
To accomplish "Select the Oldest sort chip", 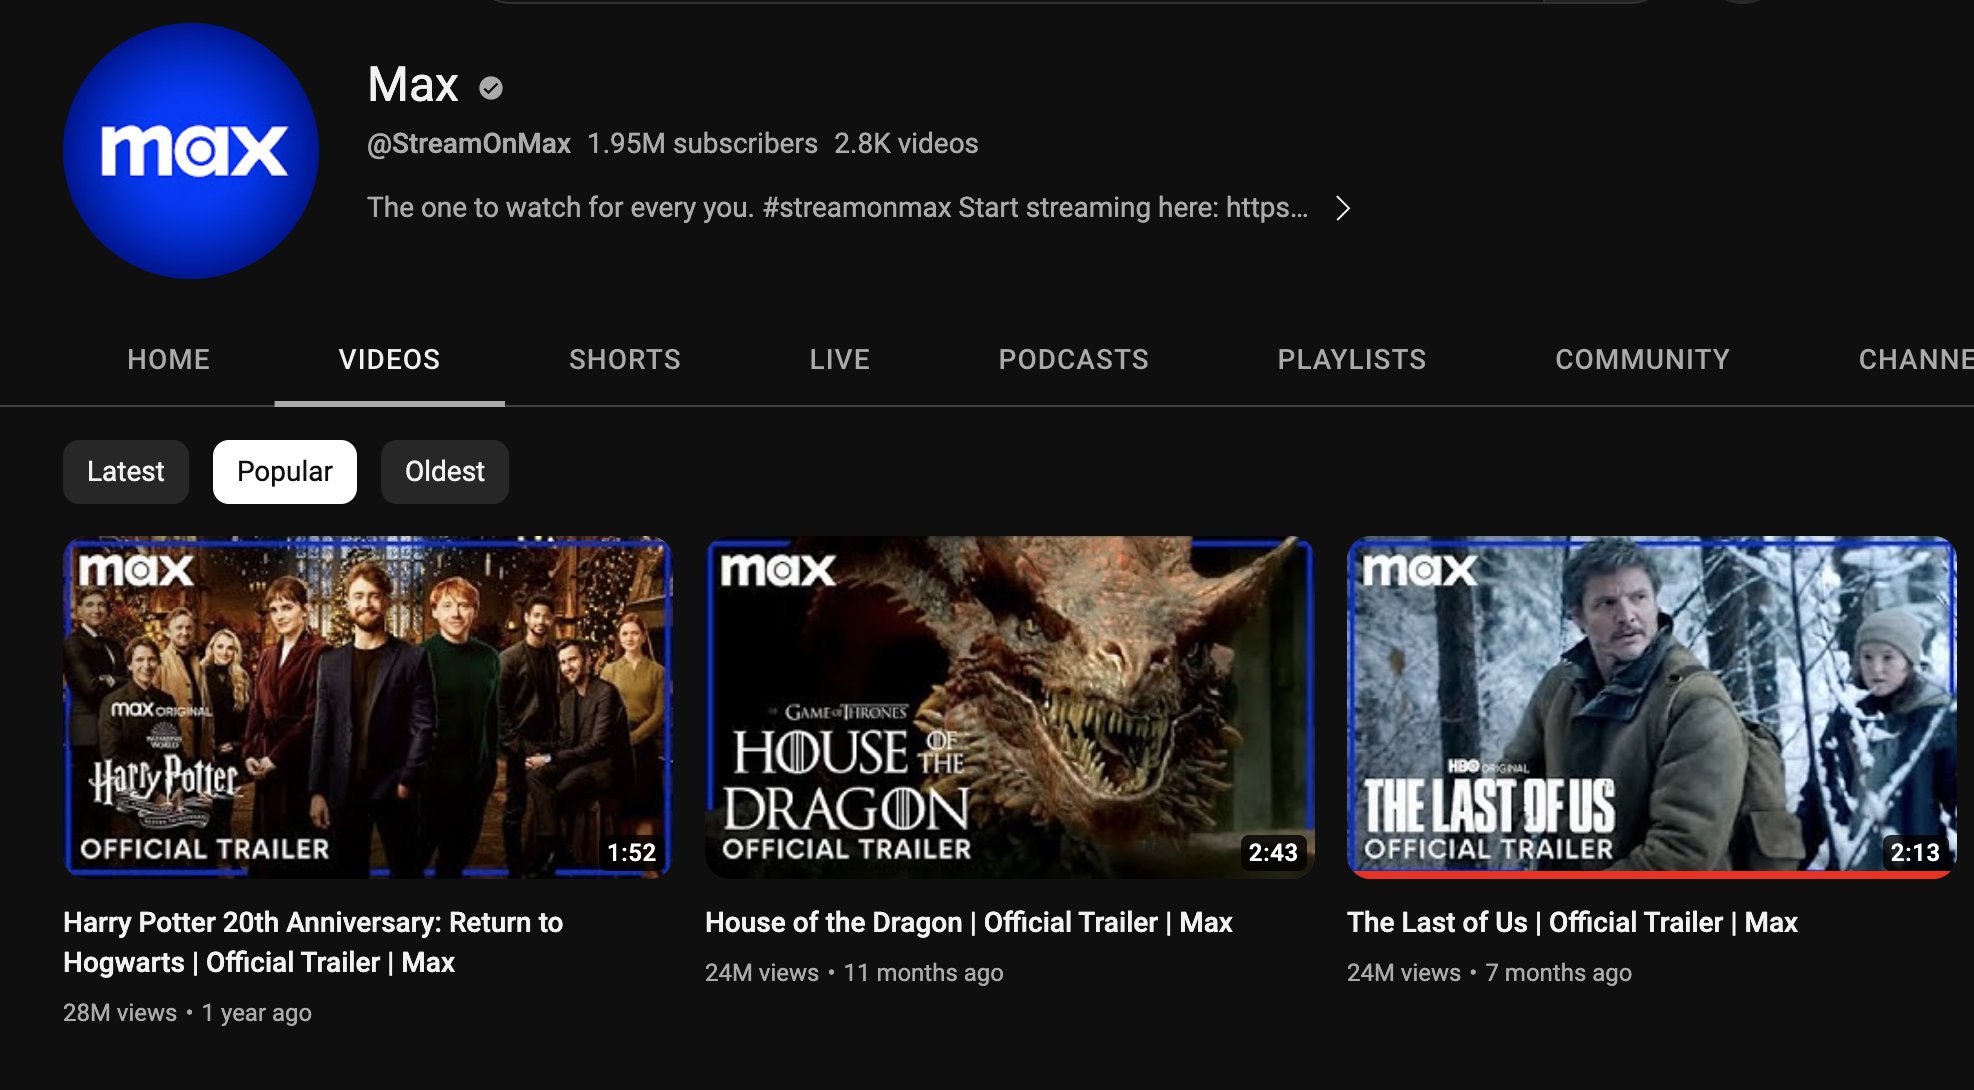I will tap(444, 471).
